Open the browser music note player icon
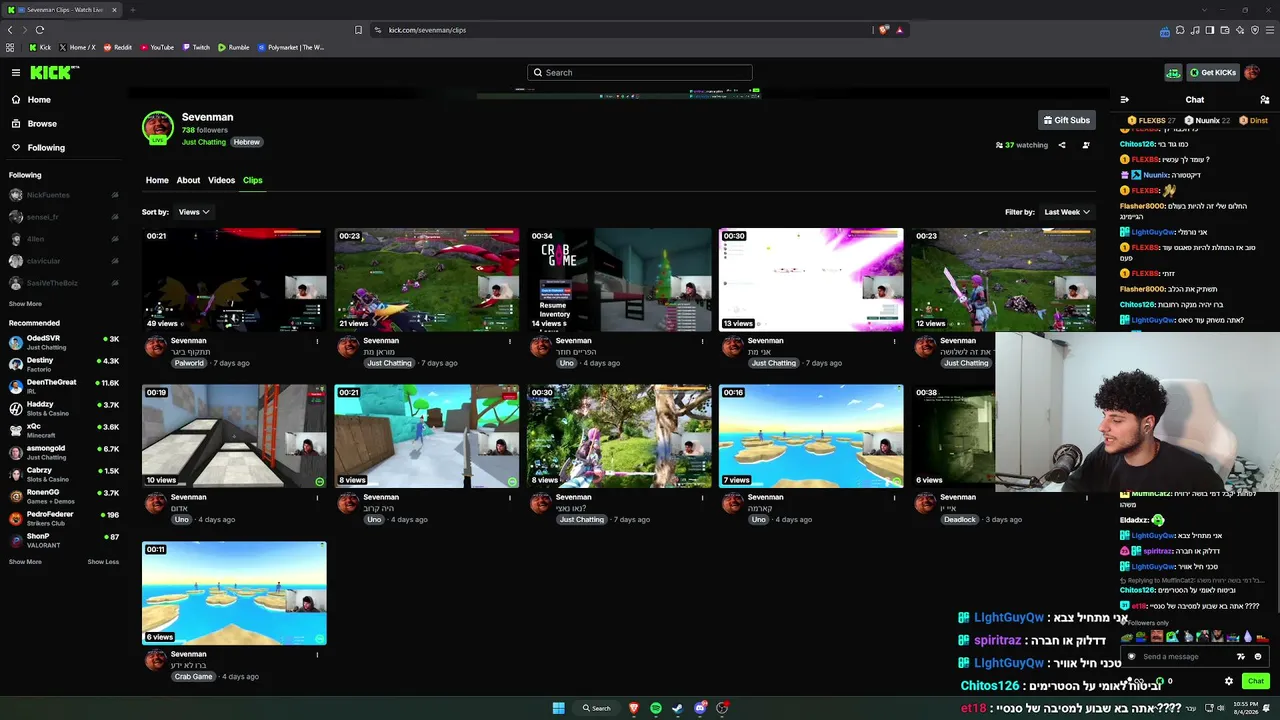This screenshot has height=720, width=1280. point(1195,30)
